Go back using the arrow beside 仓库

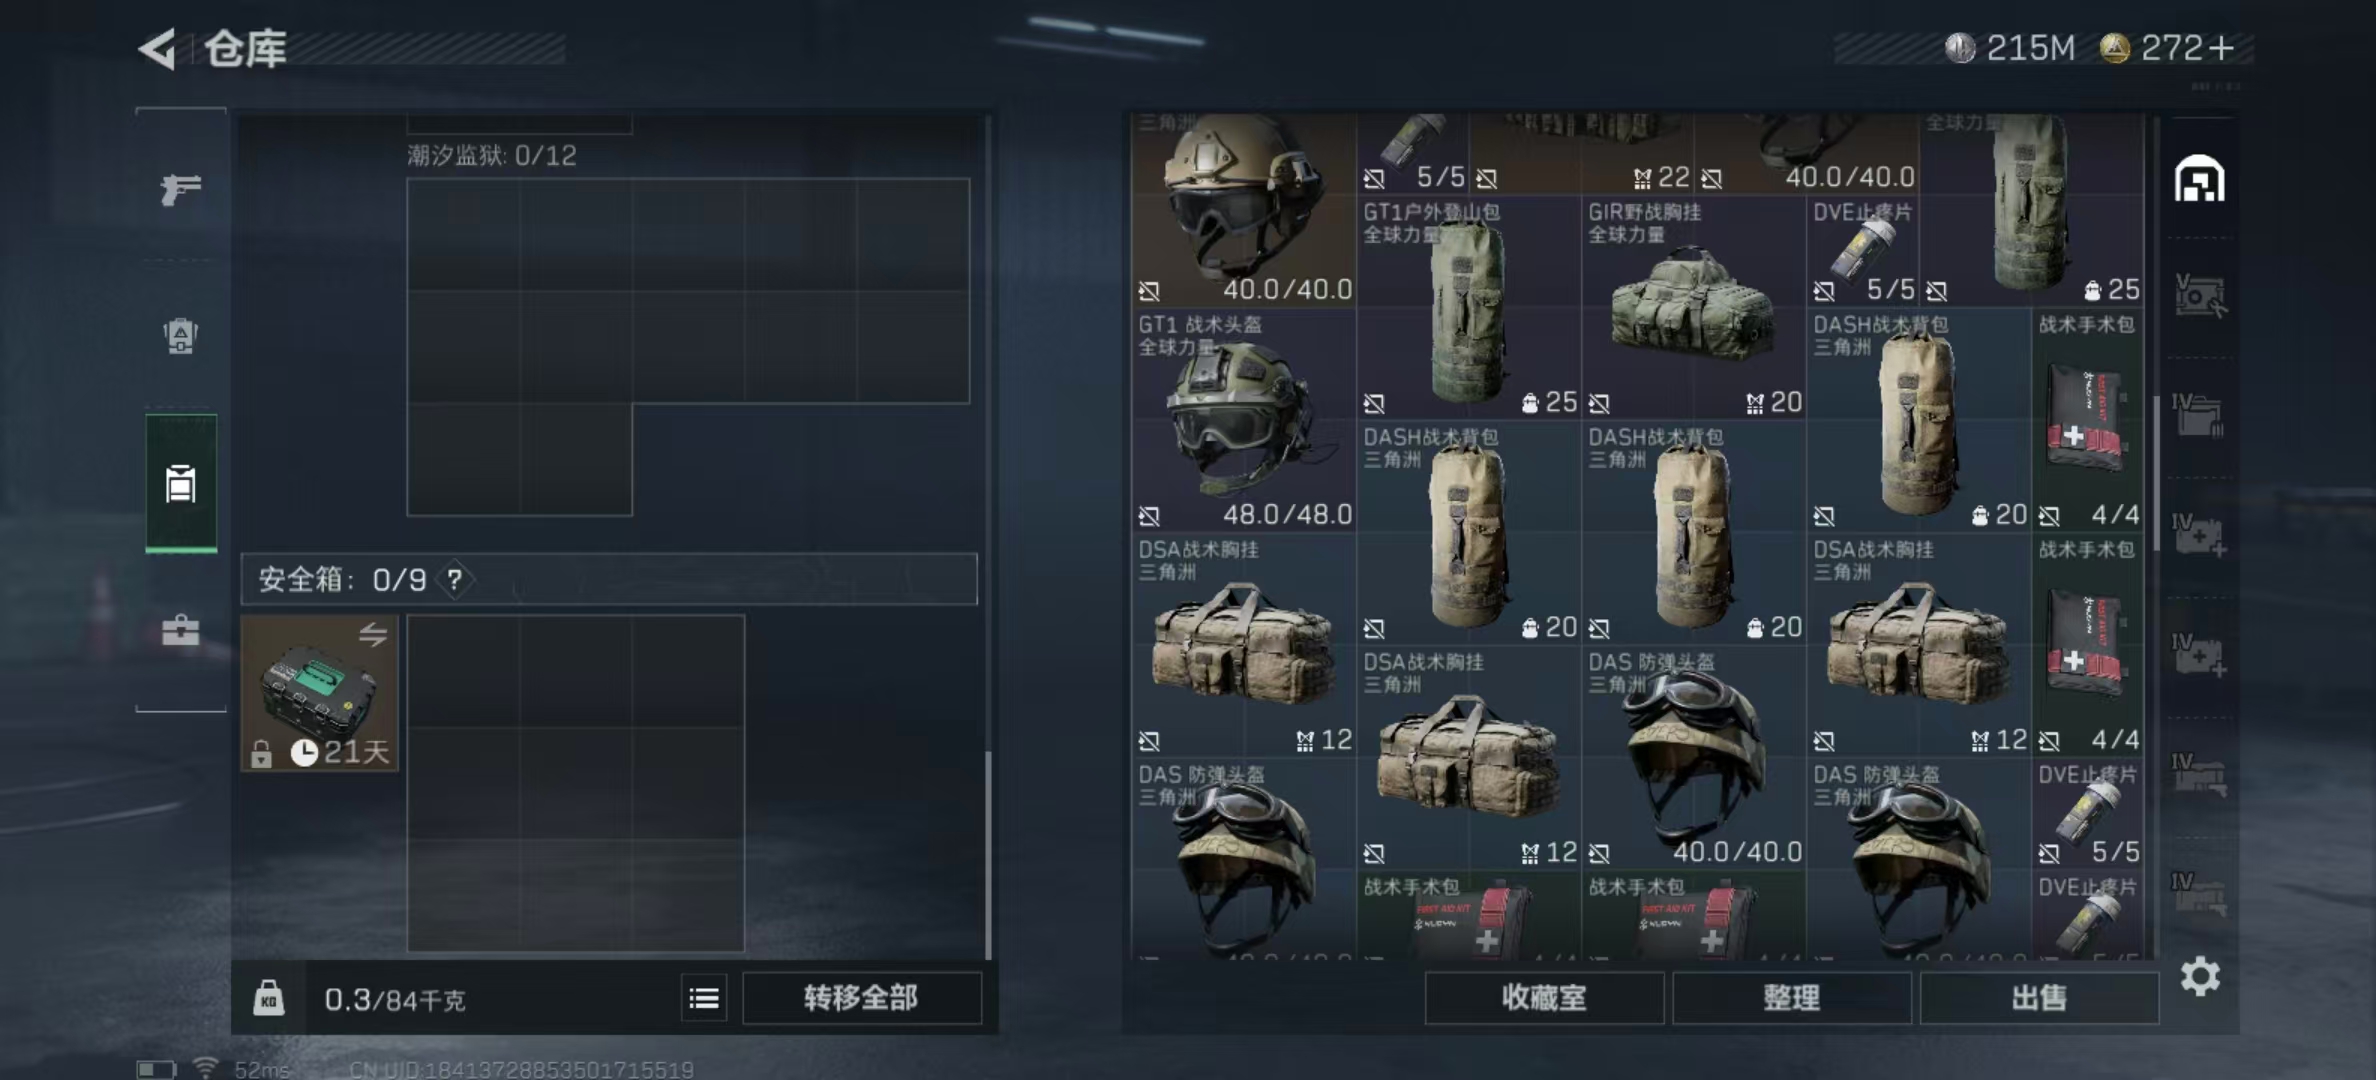click(158, 48)
